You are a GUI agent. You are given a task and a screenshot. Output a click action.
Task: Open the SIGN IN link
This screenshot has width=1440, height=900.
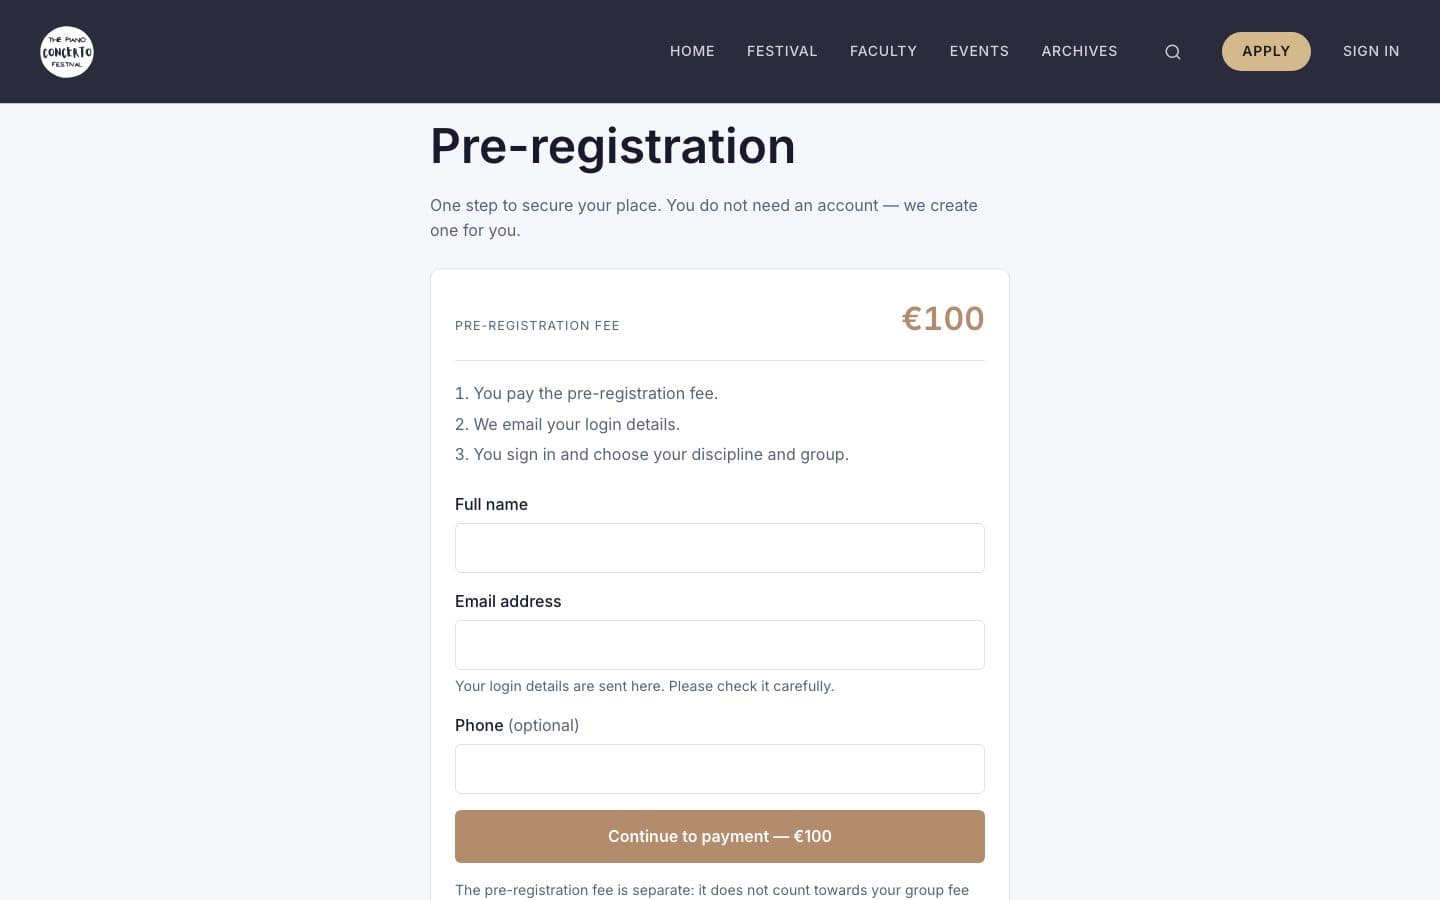(x=1371, y=51)
